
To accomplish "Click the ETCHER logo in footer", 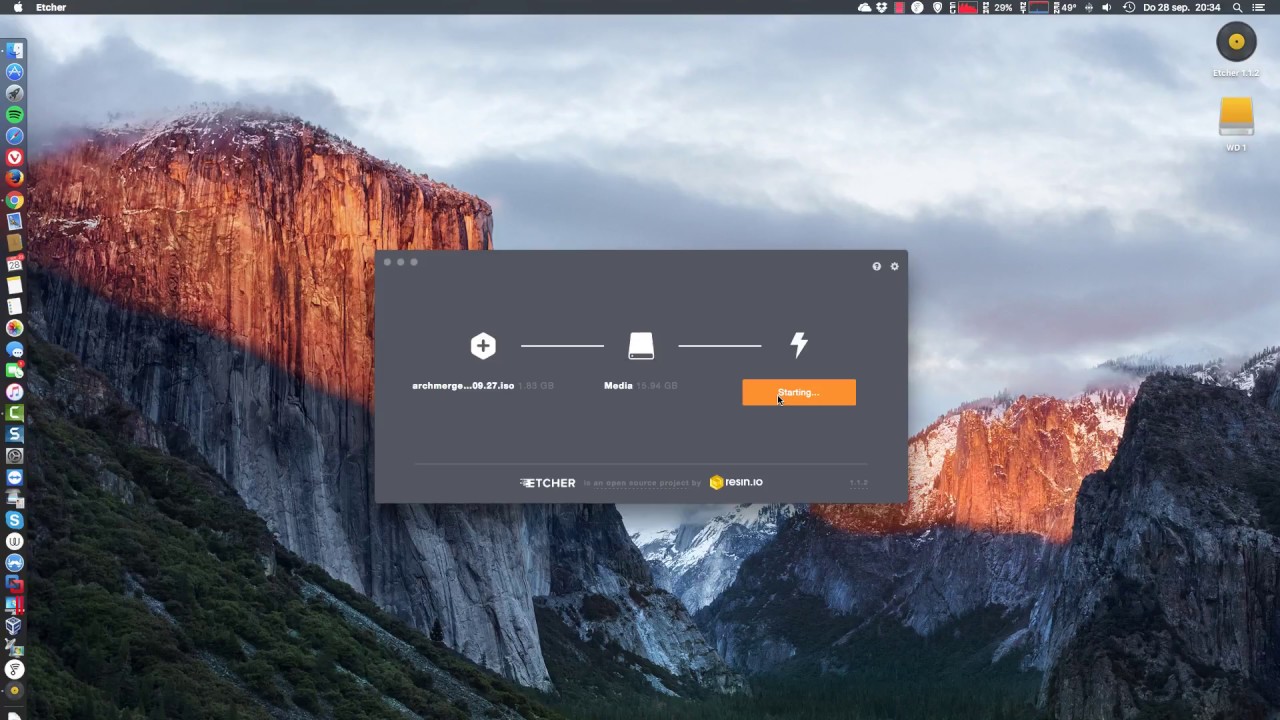I will (x=548, y=483).
